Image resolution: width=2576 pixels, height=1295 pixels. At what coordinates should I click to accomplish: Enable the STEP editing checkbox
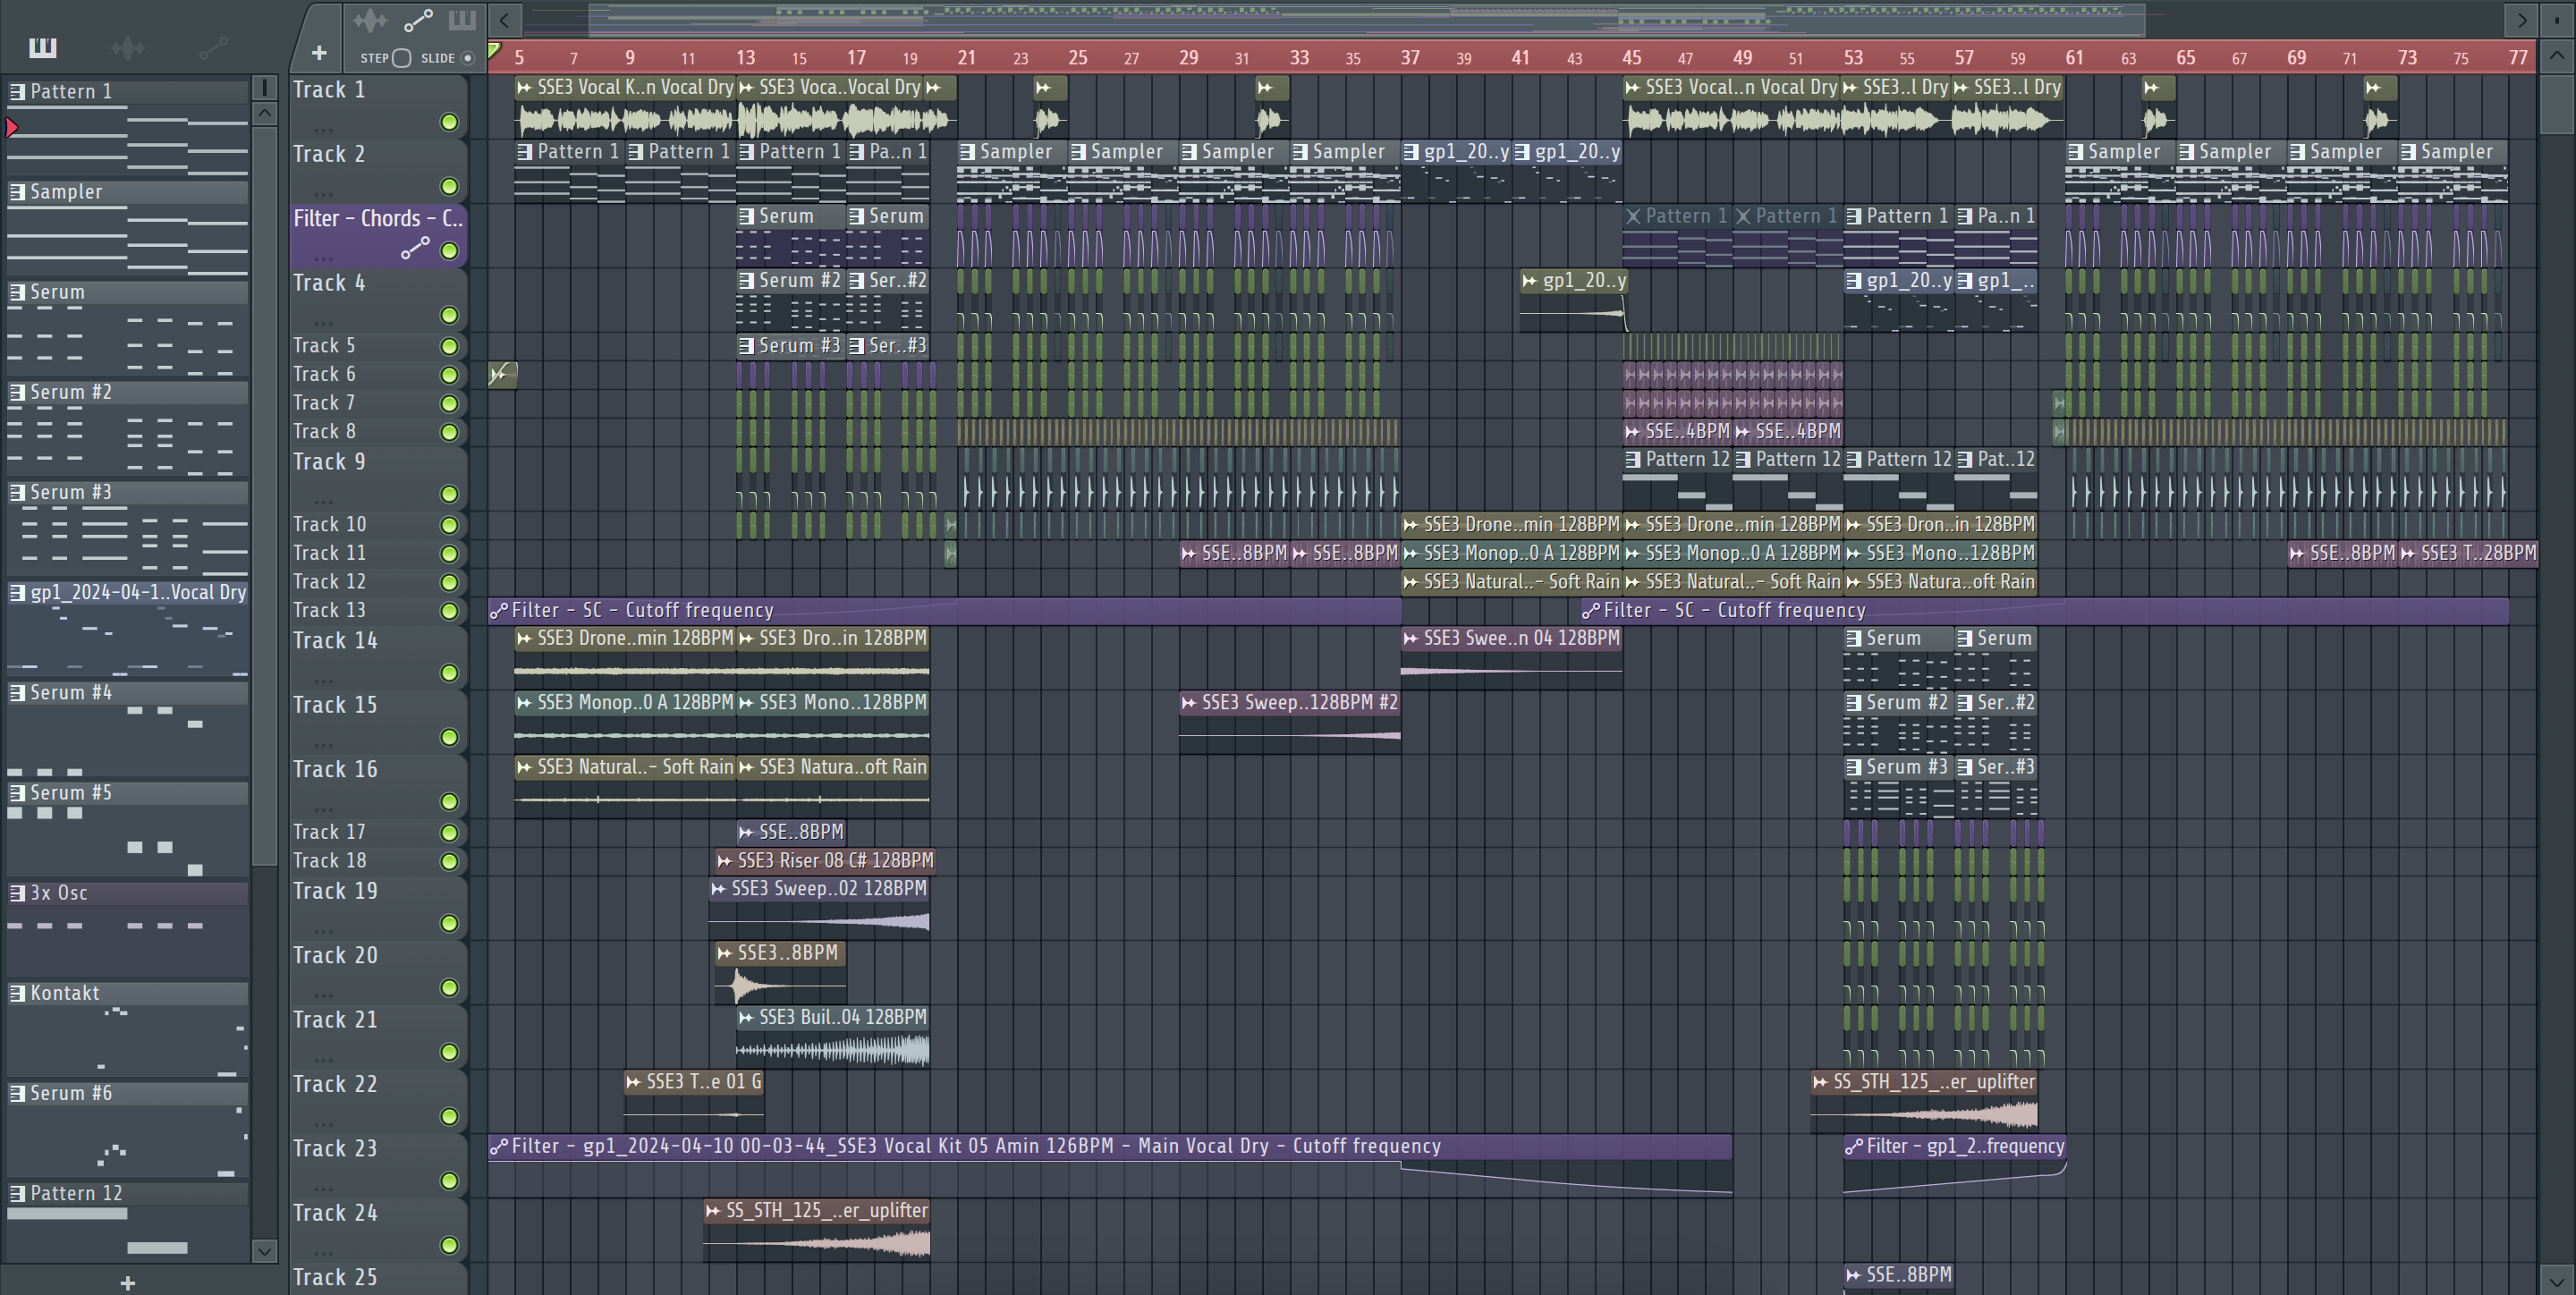[402, 58]
